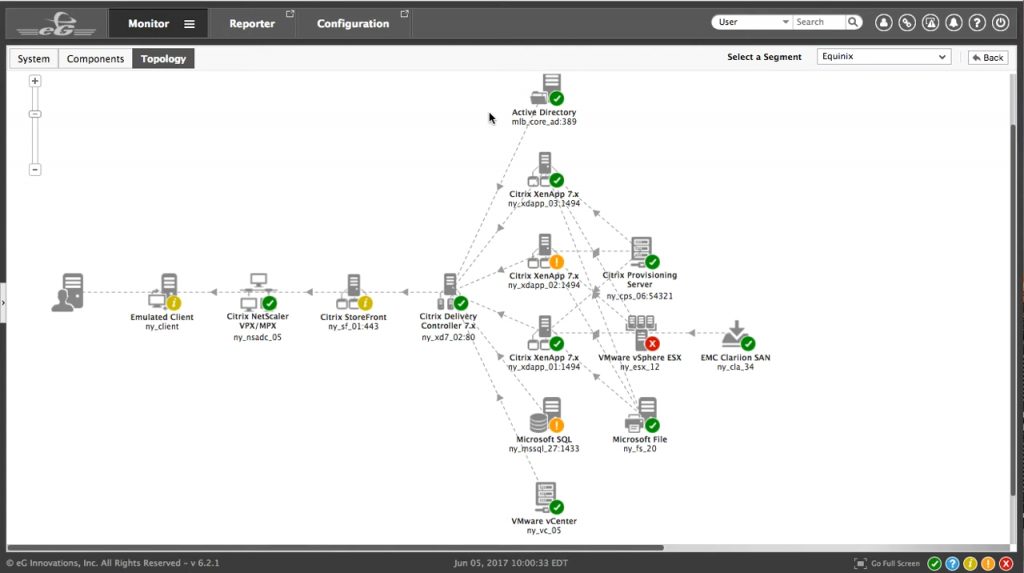Open the alarm warning monitor icon
1024x573 pixels.
(x=930, y=22)
